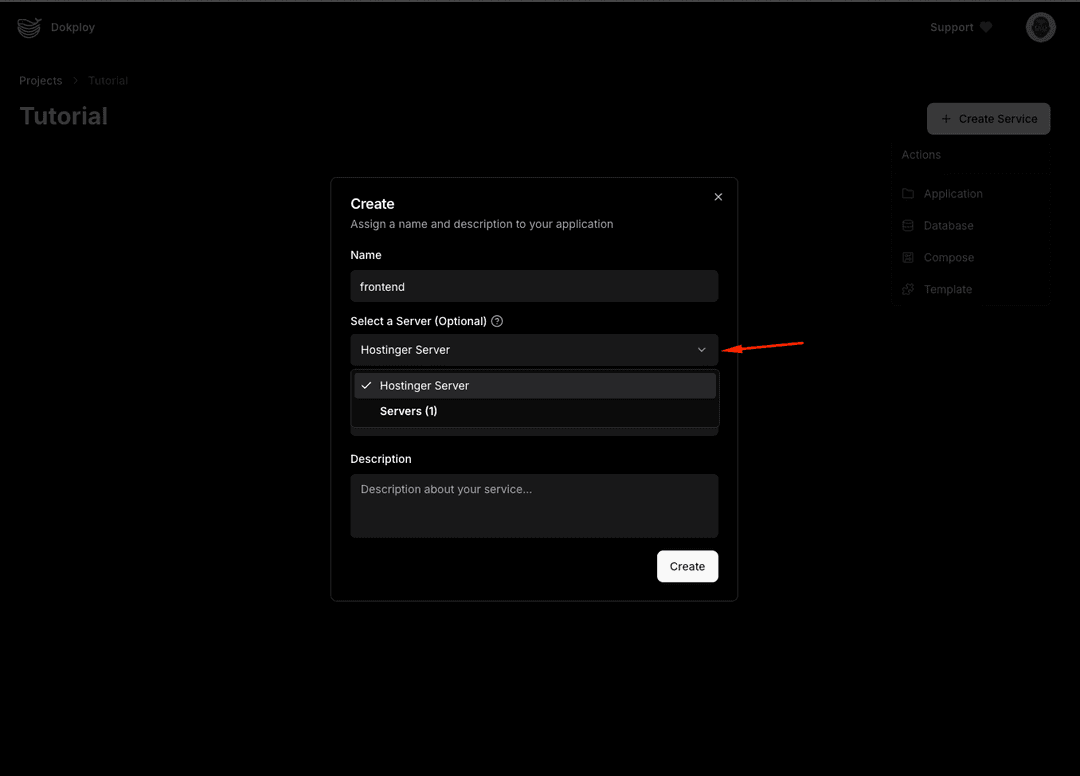1080x776 pixels.
Task: Expand the server dropdown chevron
Action: (702, 350)
